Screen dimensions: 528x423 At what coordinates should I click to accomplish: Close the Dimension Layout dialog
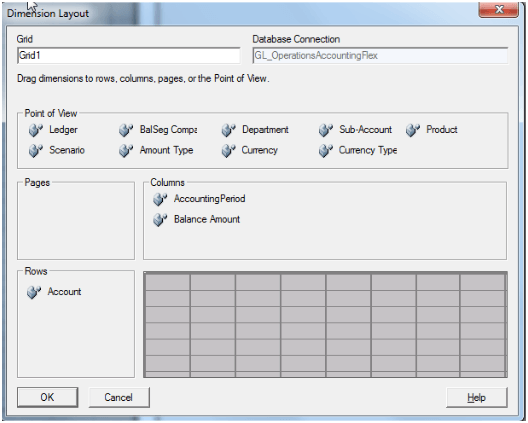tap(498, 9)
